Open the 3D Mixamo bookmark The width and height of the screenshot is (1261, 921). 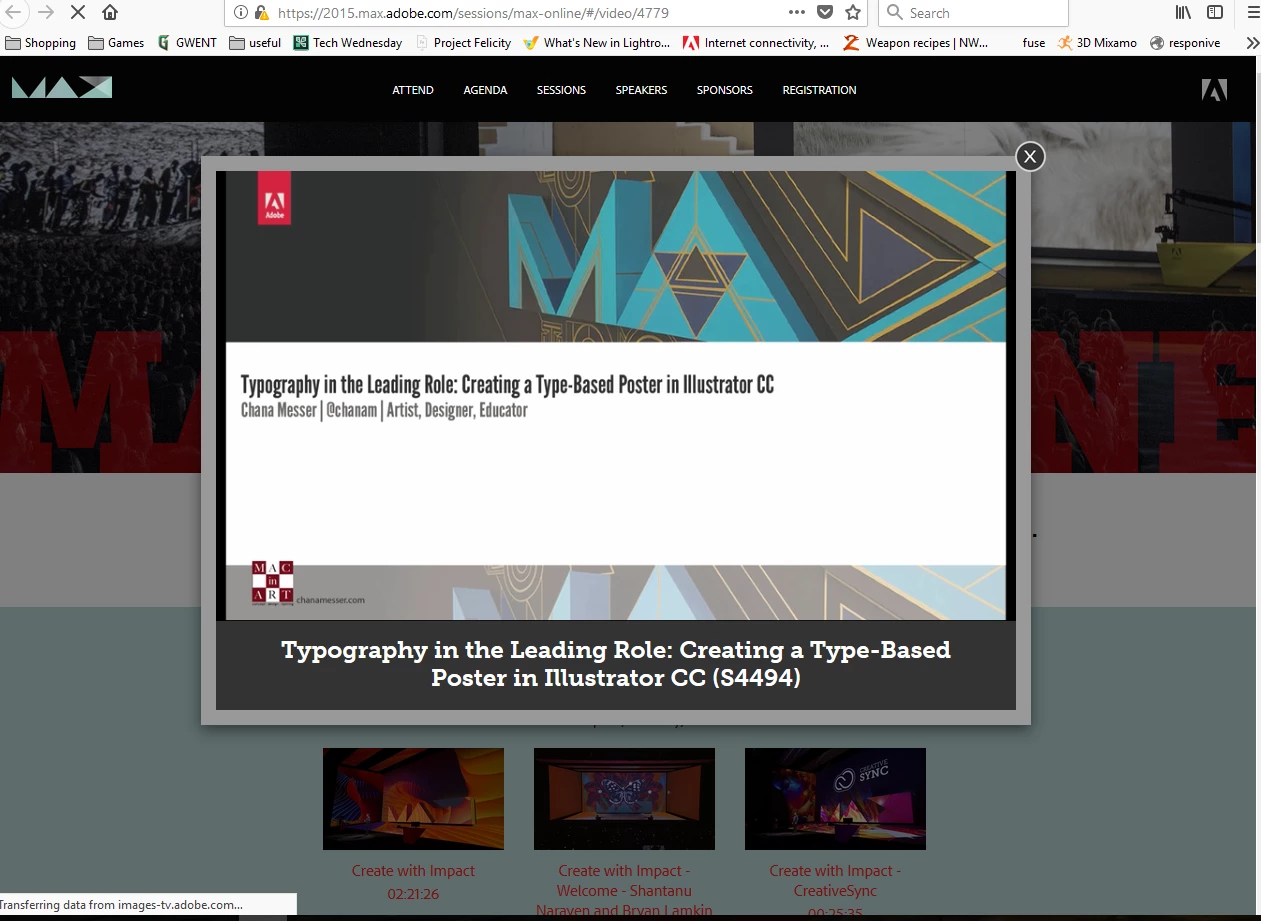1097,43
